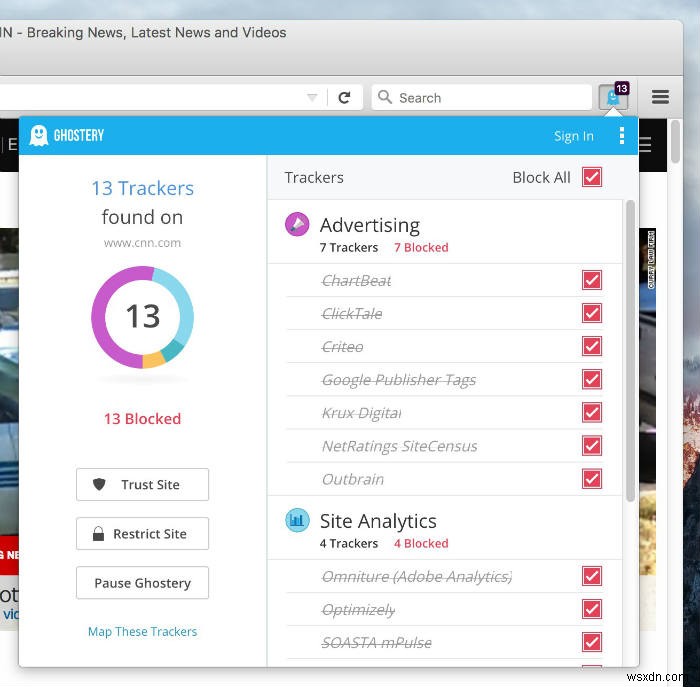This screenshot has width=700, height=687.
Task: Click the tracker list scrollbar
Action: [x=630, y=351]
